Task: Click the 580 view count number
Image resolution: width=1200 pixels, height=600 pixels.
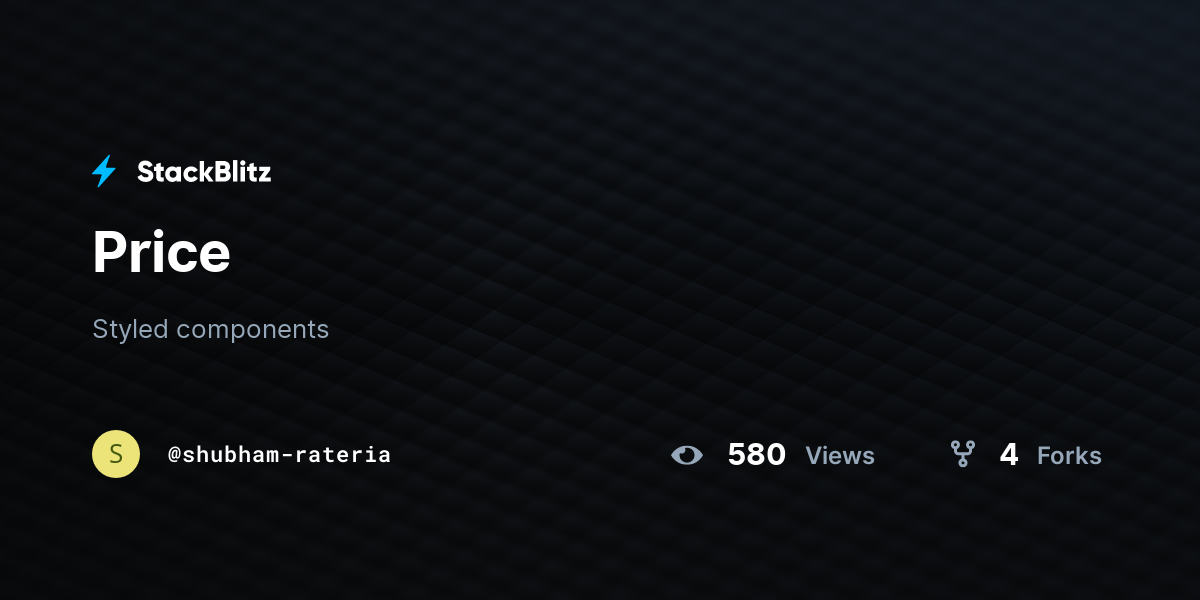Action: (x=756, y=455)
